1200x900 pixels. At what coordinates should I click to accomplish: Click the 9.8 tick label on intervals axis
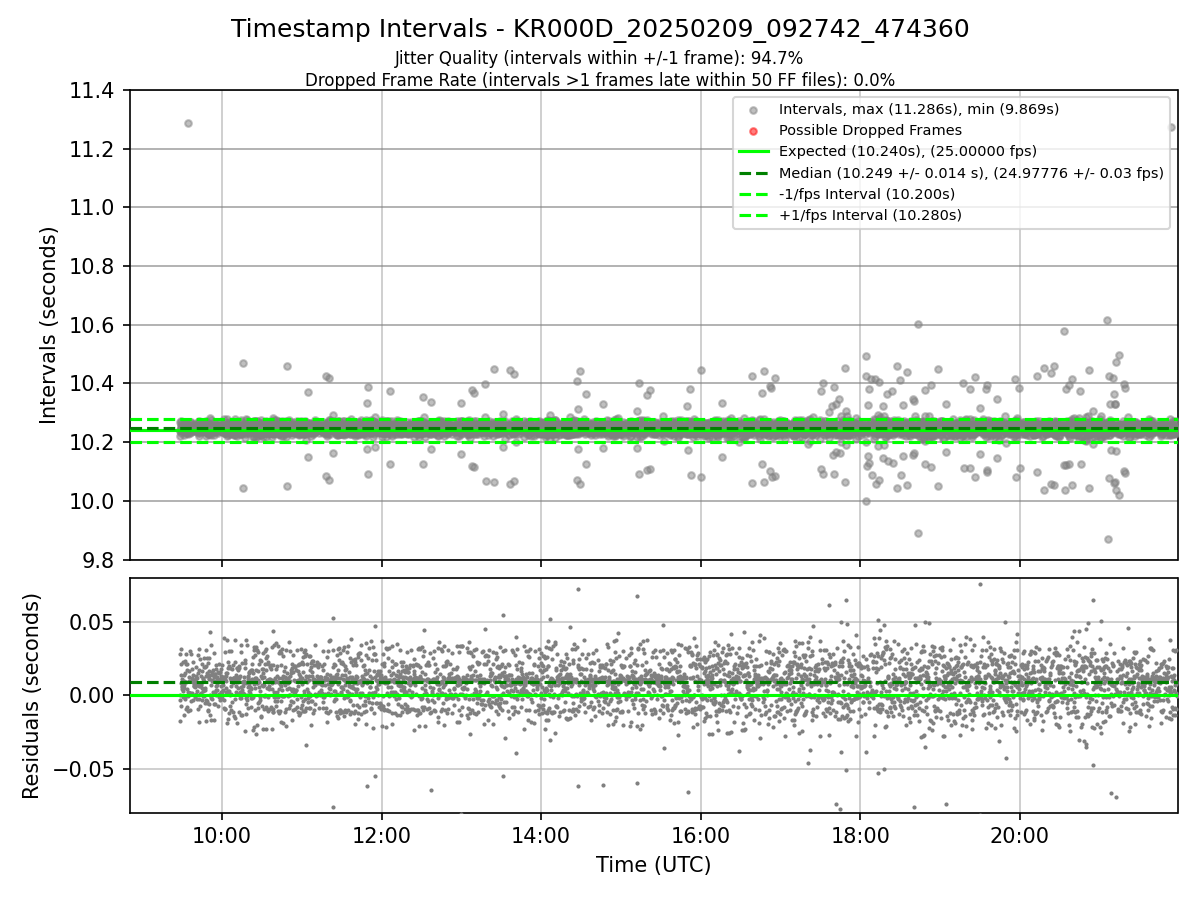(x=100, y=560)
